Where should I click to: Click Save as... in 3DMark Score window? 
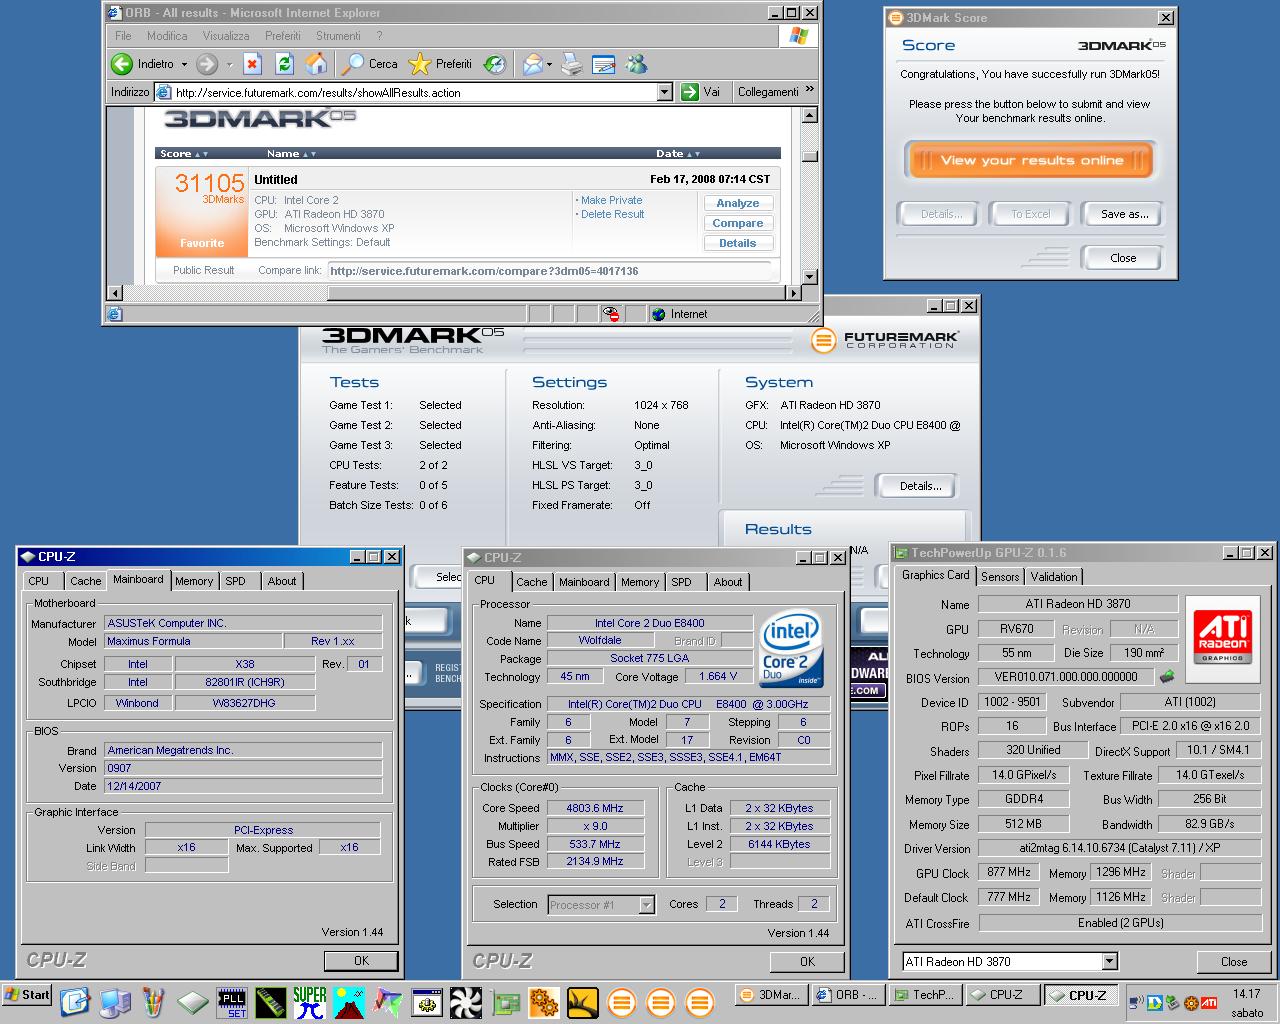click(x=1124, y=214)
